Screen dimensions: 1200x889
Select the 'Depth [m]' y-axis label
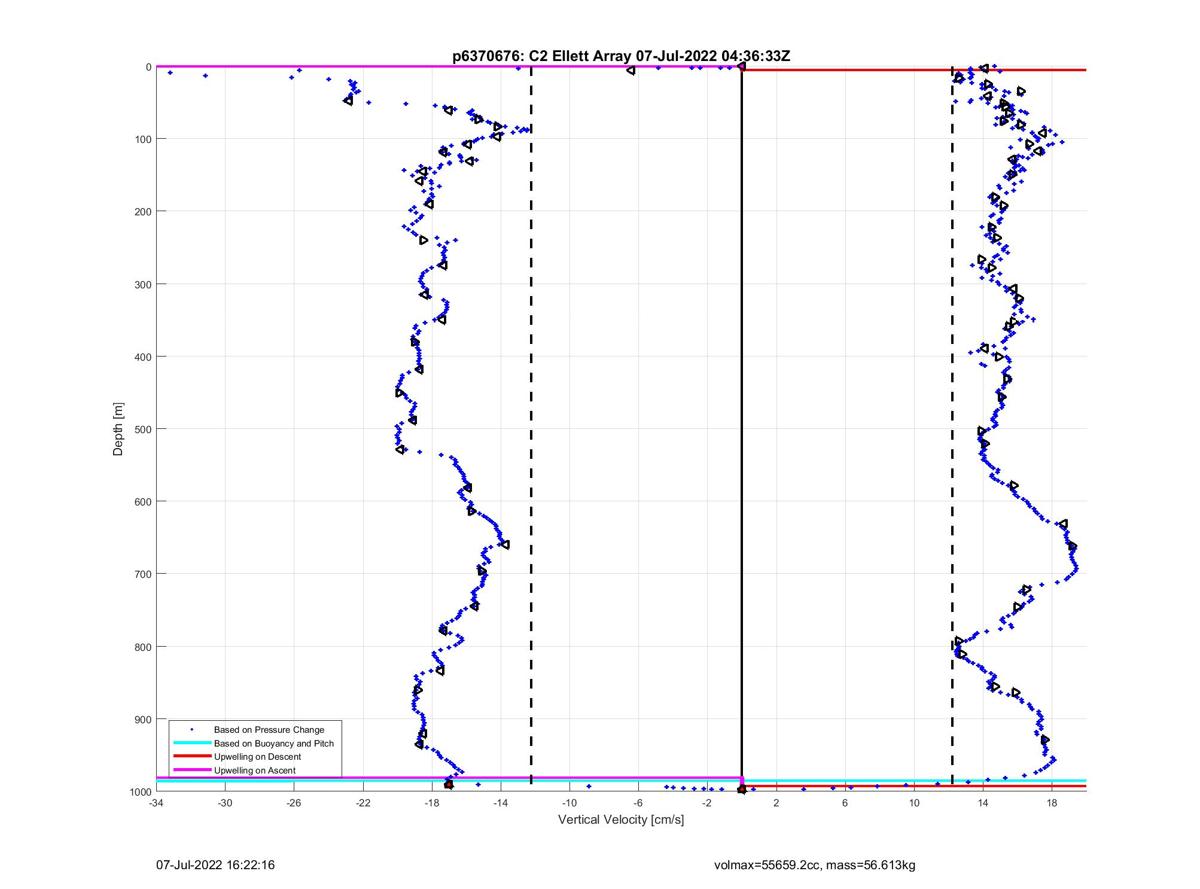(x=118, y=428)
